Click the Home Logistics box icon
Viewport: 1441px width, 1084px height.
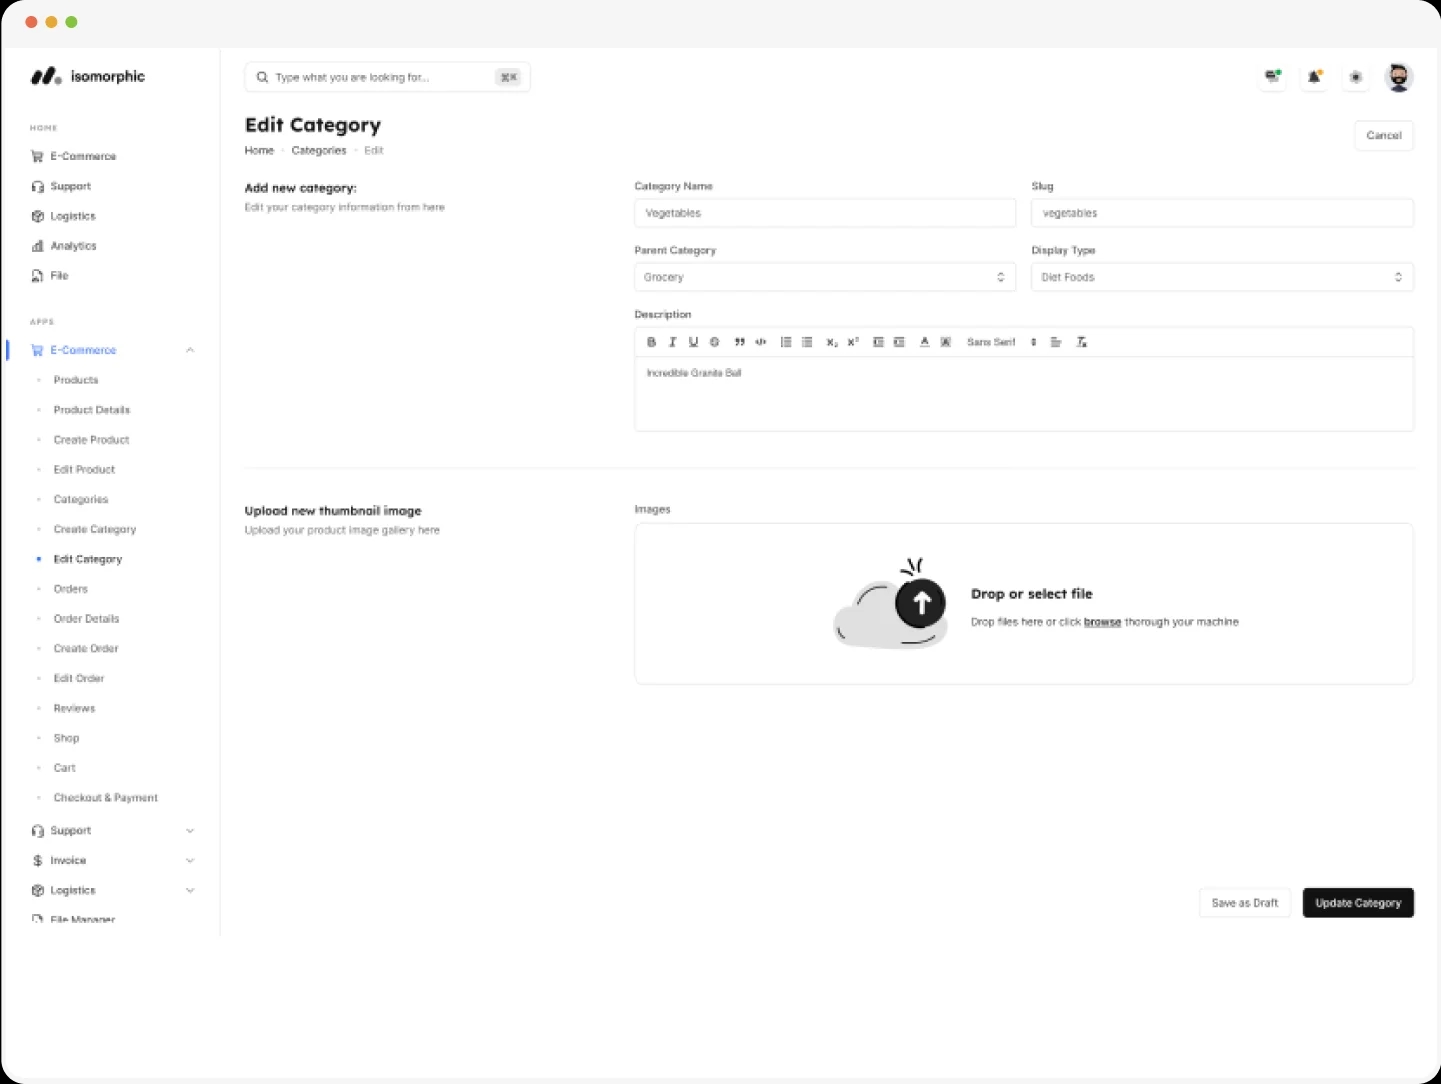pos(37,216)
